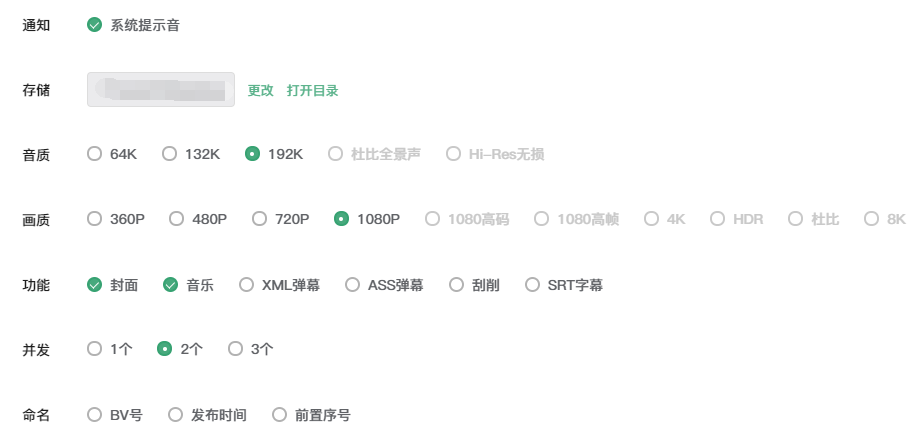Screen dimensions: 924x445
Task: Click the storage path field
Action: (161, 90)
